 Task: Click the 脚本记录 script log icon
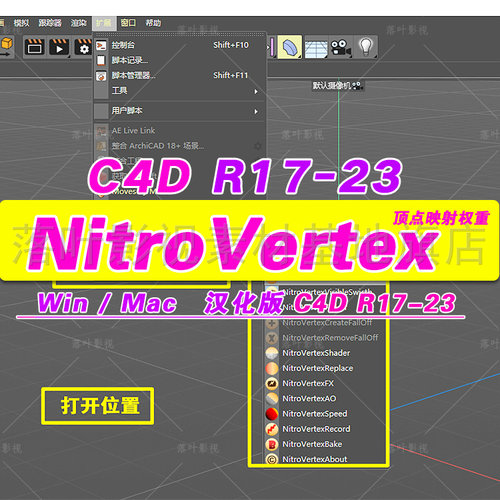point(101,60)
